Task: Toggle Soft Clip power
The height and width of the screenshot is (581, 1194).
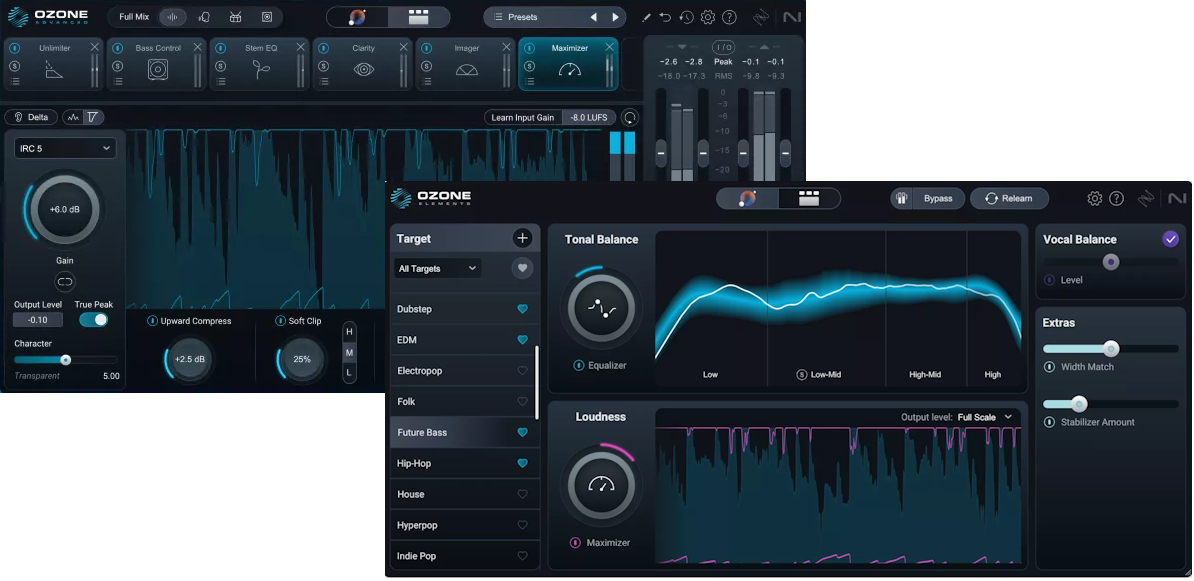Action: click(x=281, y=321)
